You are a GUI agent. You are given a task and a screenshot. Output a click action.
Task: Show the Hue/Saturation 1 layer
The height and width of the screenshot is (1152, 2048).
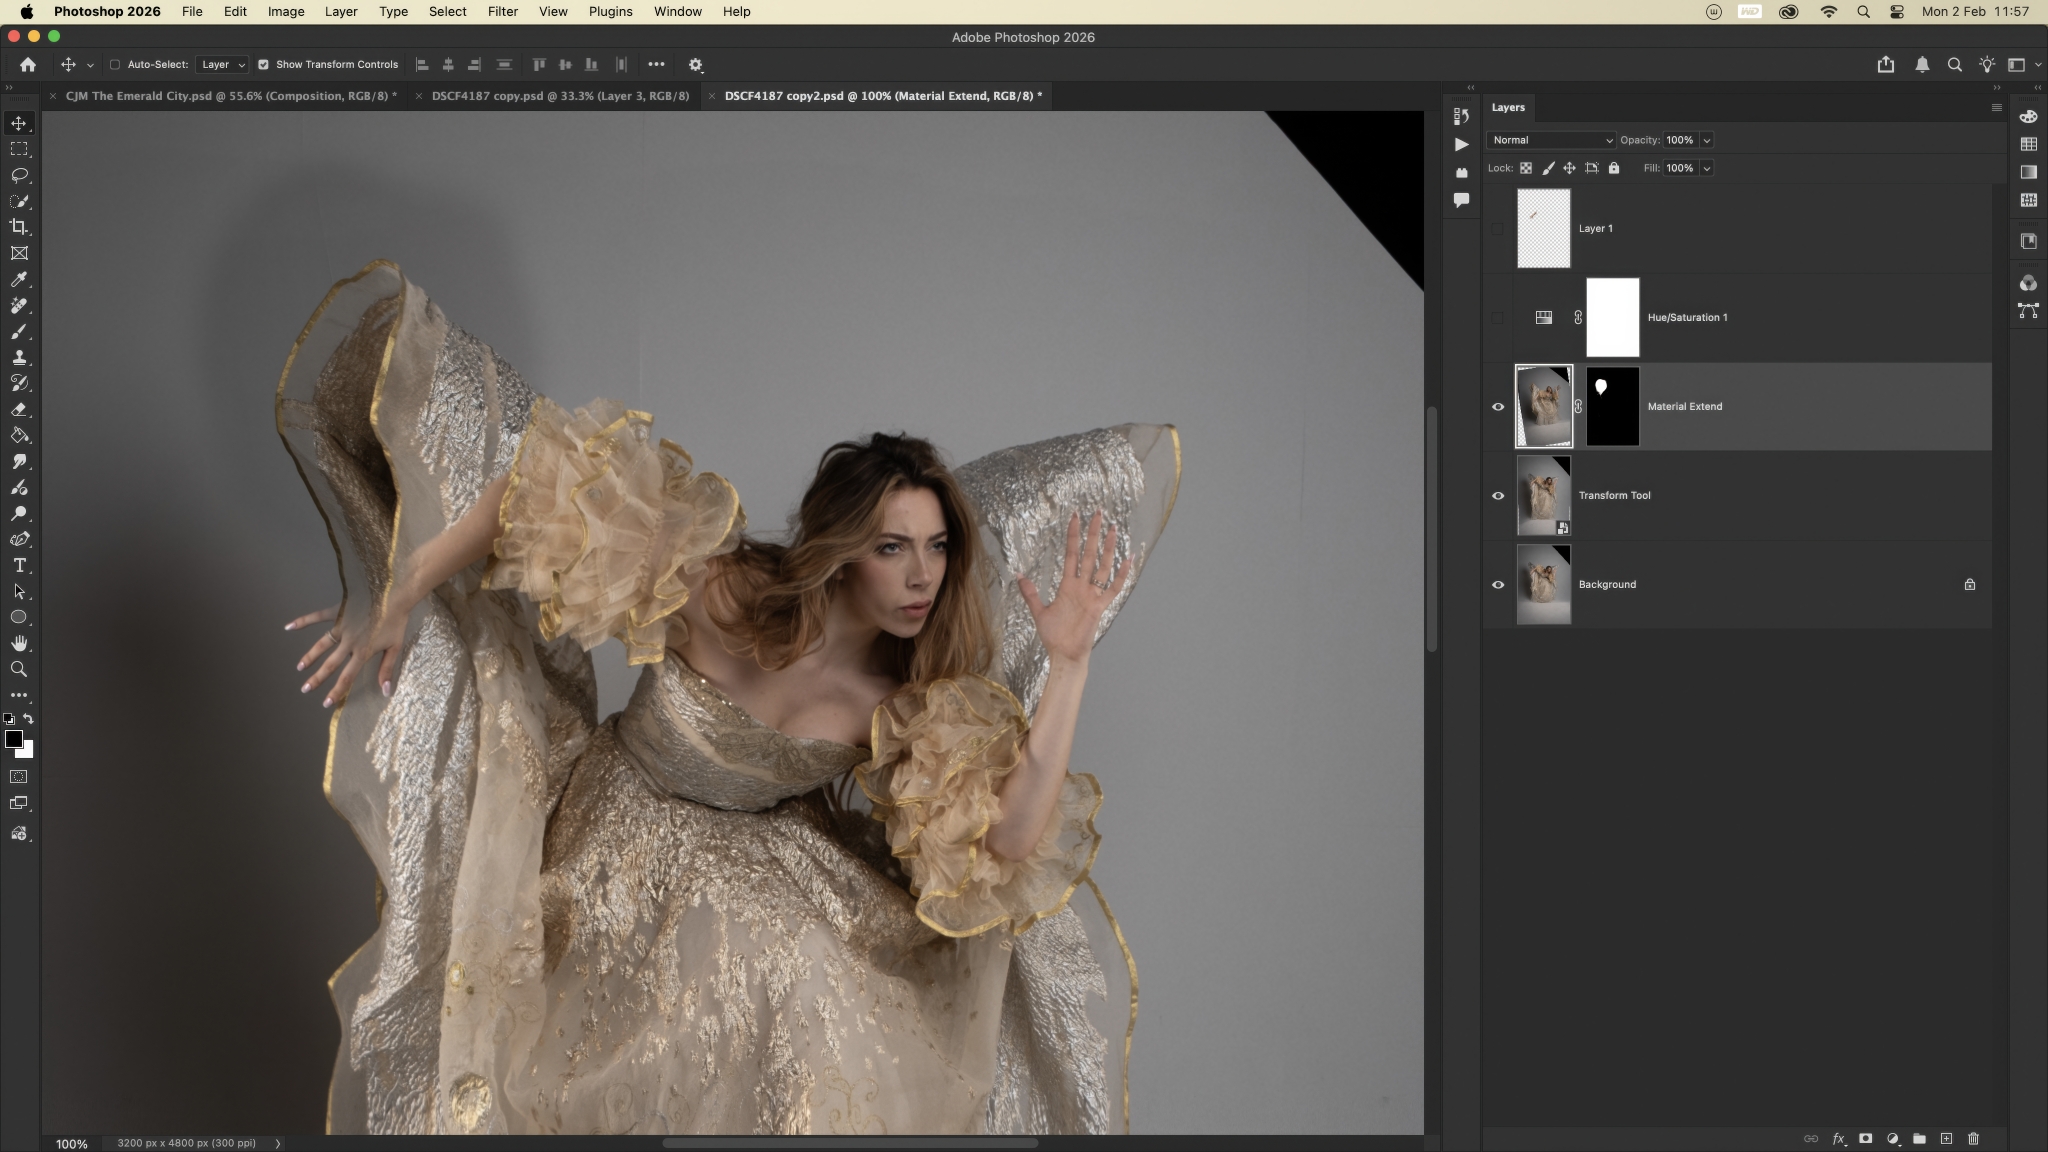(1497, 317)
